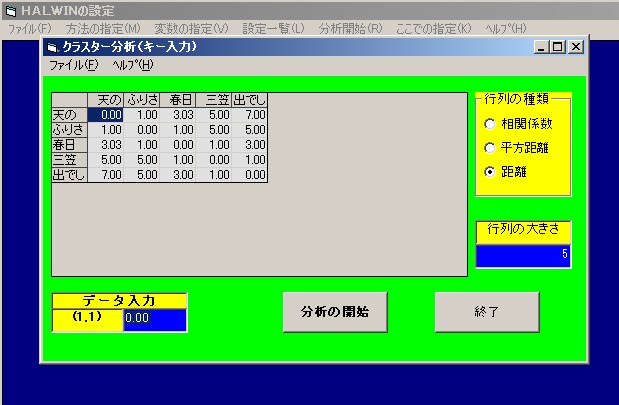This screenshot has height=405, width=619.
Task: Click the 分析の開始 button
Action: click(335, 312)
